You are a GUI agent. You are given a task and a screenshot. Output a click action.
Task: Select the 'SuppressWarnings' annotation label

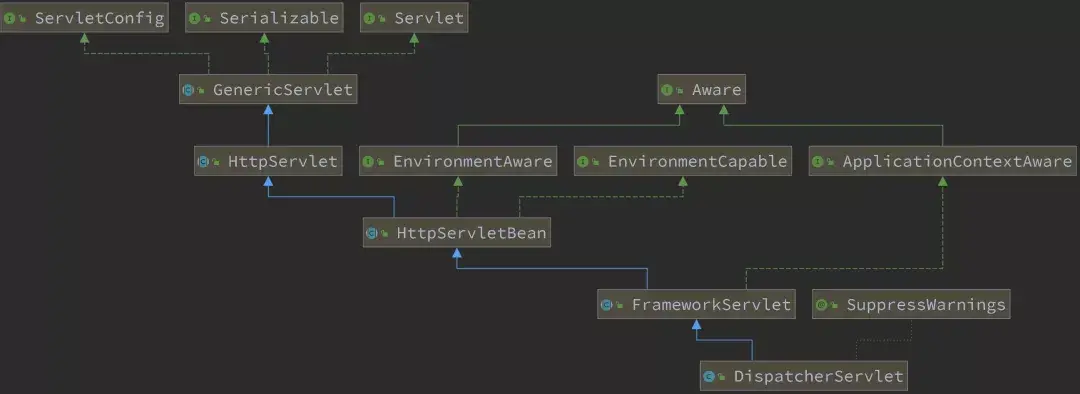926,305
